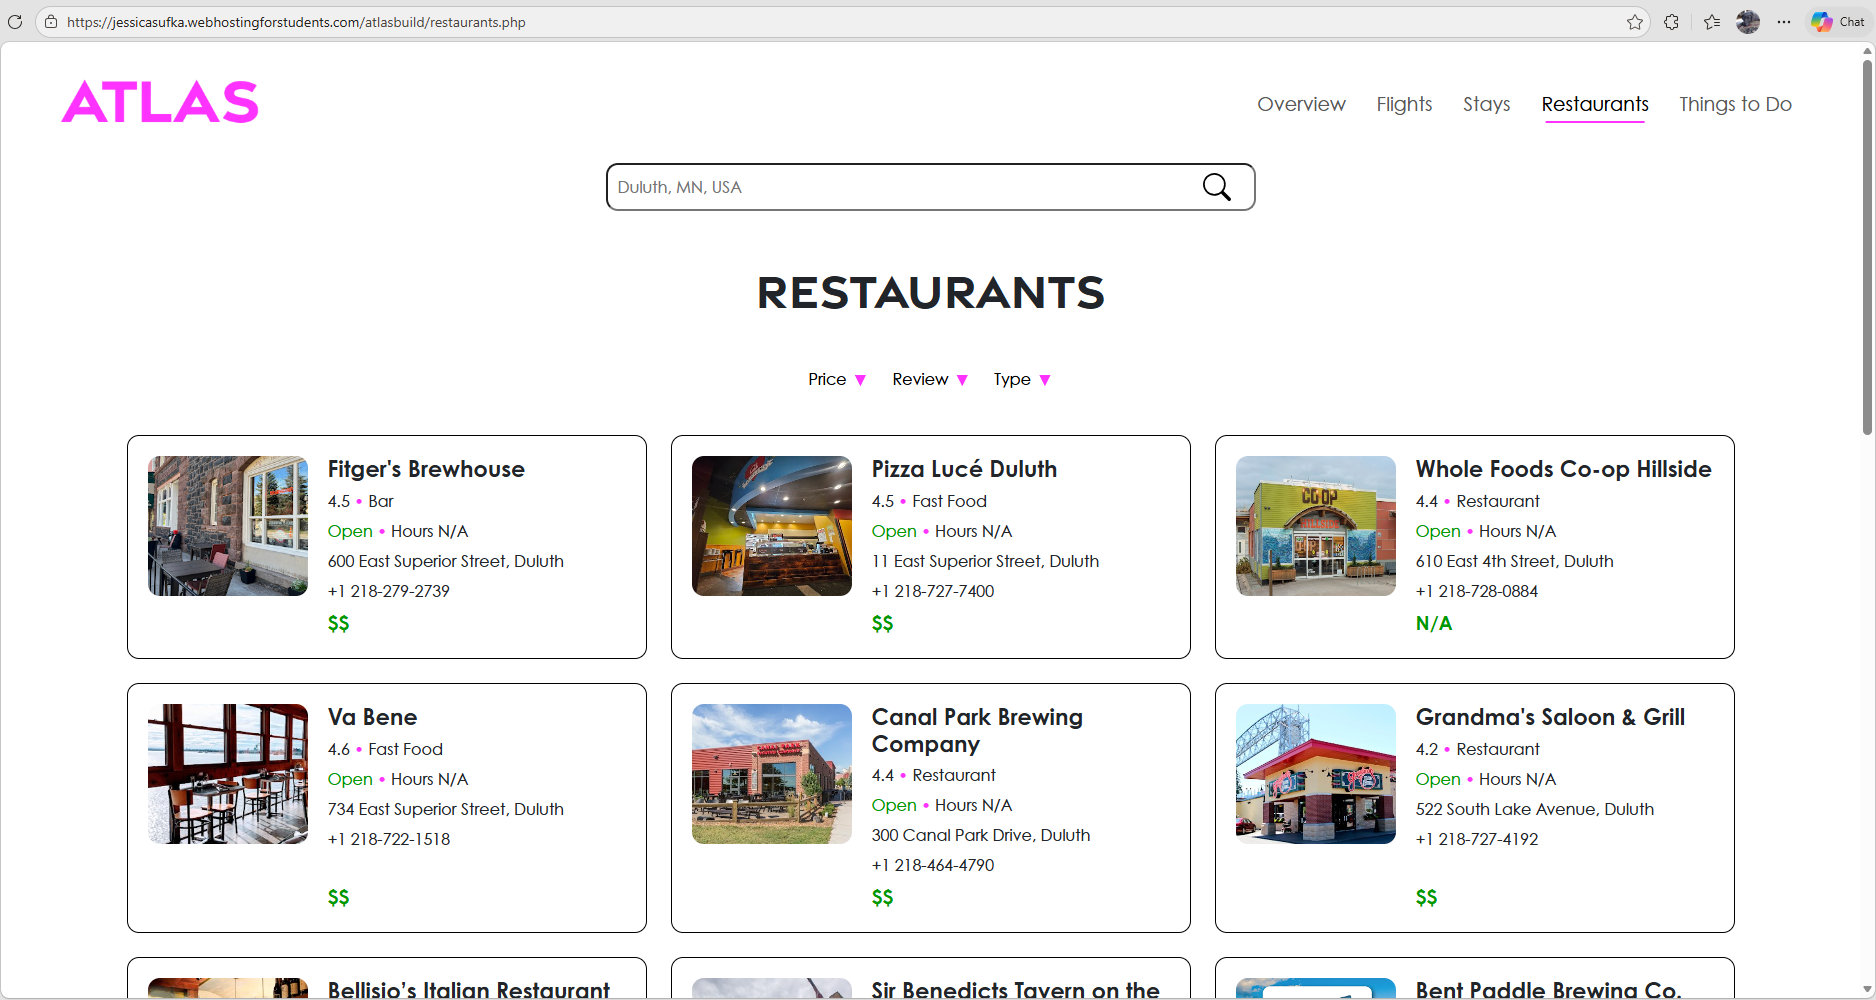
Task: Click phone number +1 218-722-1518
Action: 389,839
